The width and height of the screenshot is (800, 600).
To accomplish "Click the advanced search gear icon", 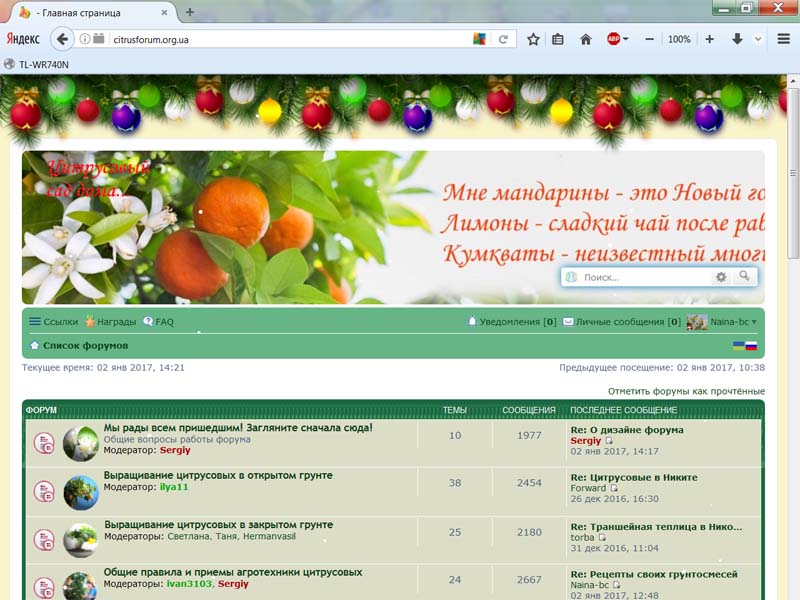I will [721, 277].
